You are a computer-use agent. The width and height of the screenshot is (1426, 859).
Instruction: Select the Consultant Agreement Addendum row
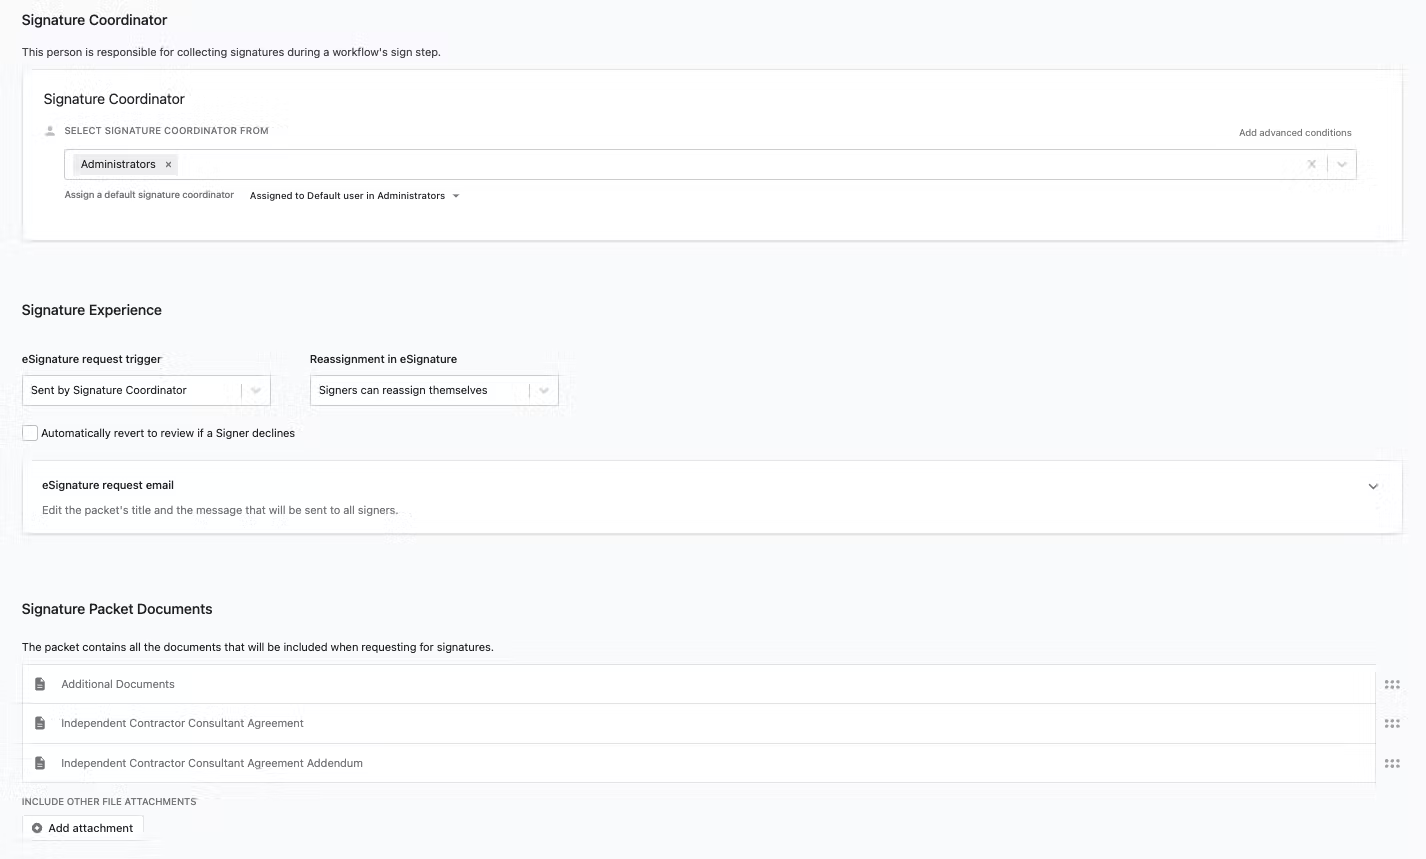tap(698, 763)
